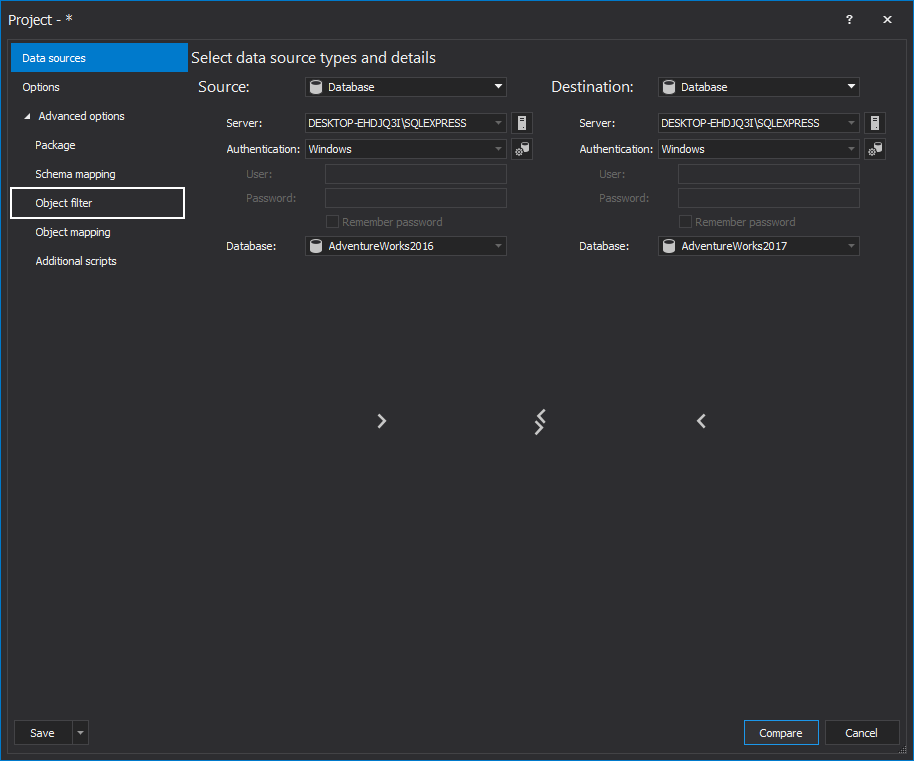Open the Destination Server dropdown
This screenshot has width=914, height=761.
click(x=852, y=123)
